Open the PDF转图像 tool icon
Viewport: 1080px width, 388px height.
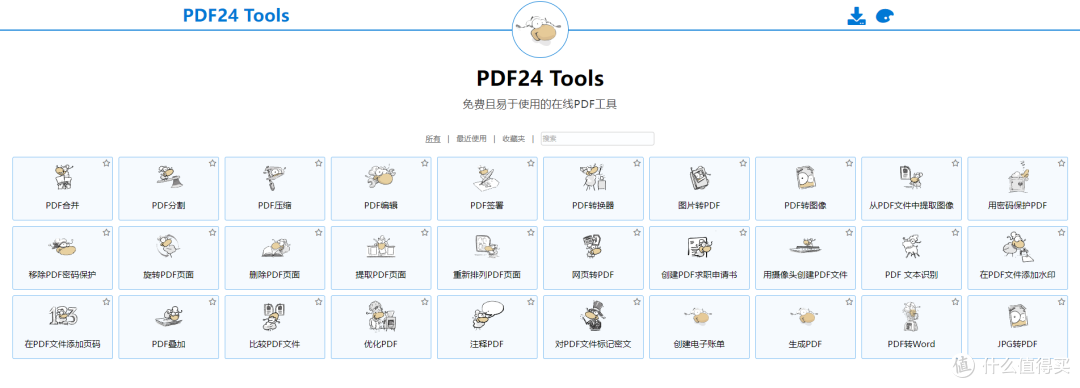805,178
